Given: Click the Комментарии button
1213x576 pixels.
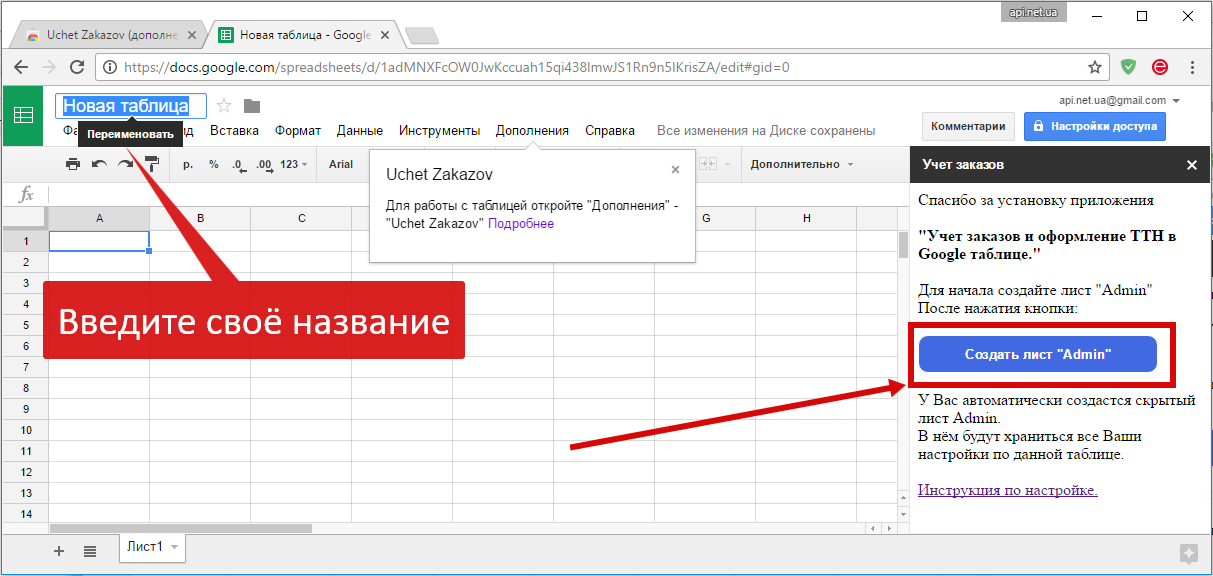Looking at the screenshot, I should pyautogui.click(x=968, y=127).
